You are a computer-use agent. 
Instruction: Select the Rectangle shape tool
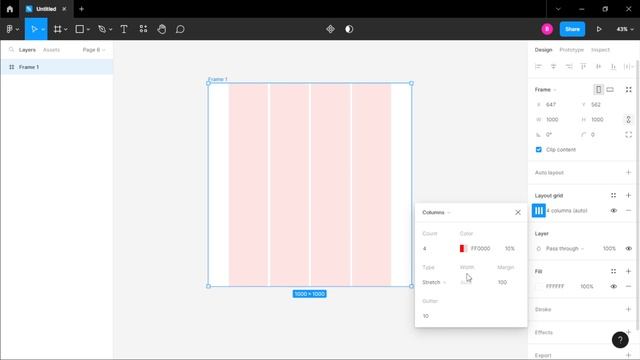click(x=80, y=29)
